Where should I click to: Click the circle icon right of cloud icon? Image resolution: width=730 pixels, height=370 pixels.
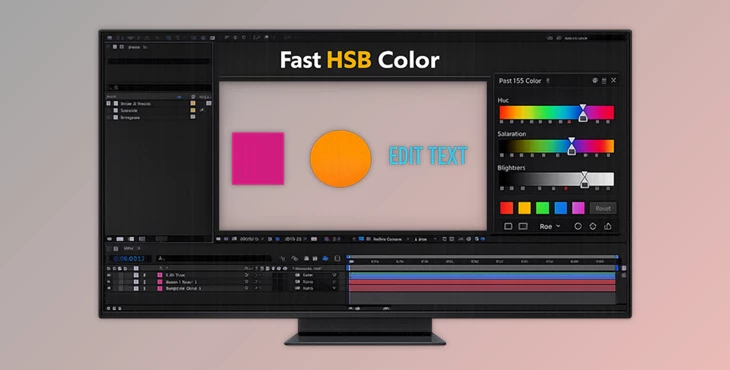pos(337,258)
